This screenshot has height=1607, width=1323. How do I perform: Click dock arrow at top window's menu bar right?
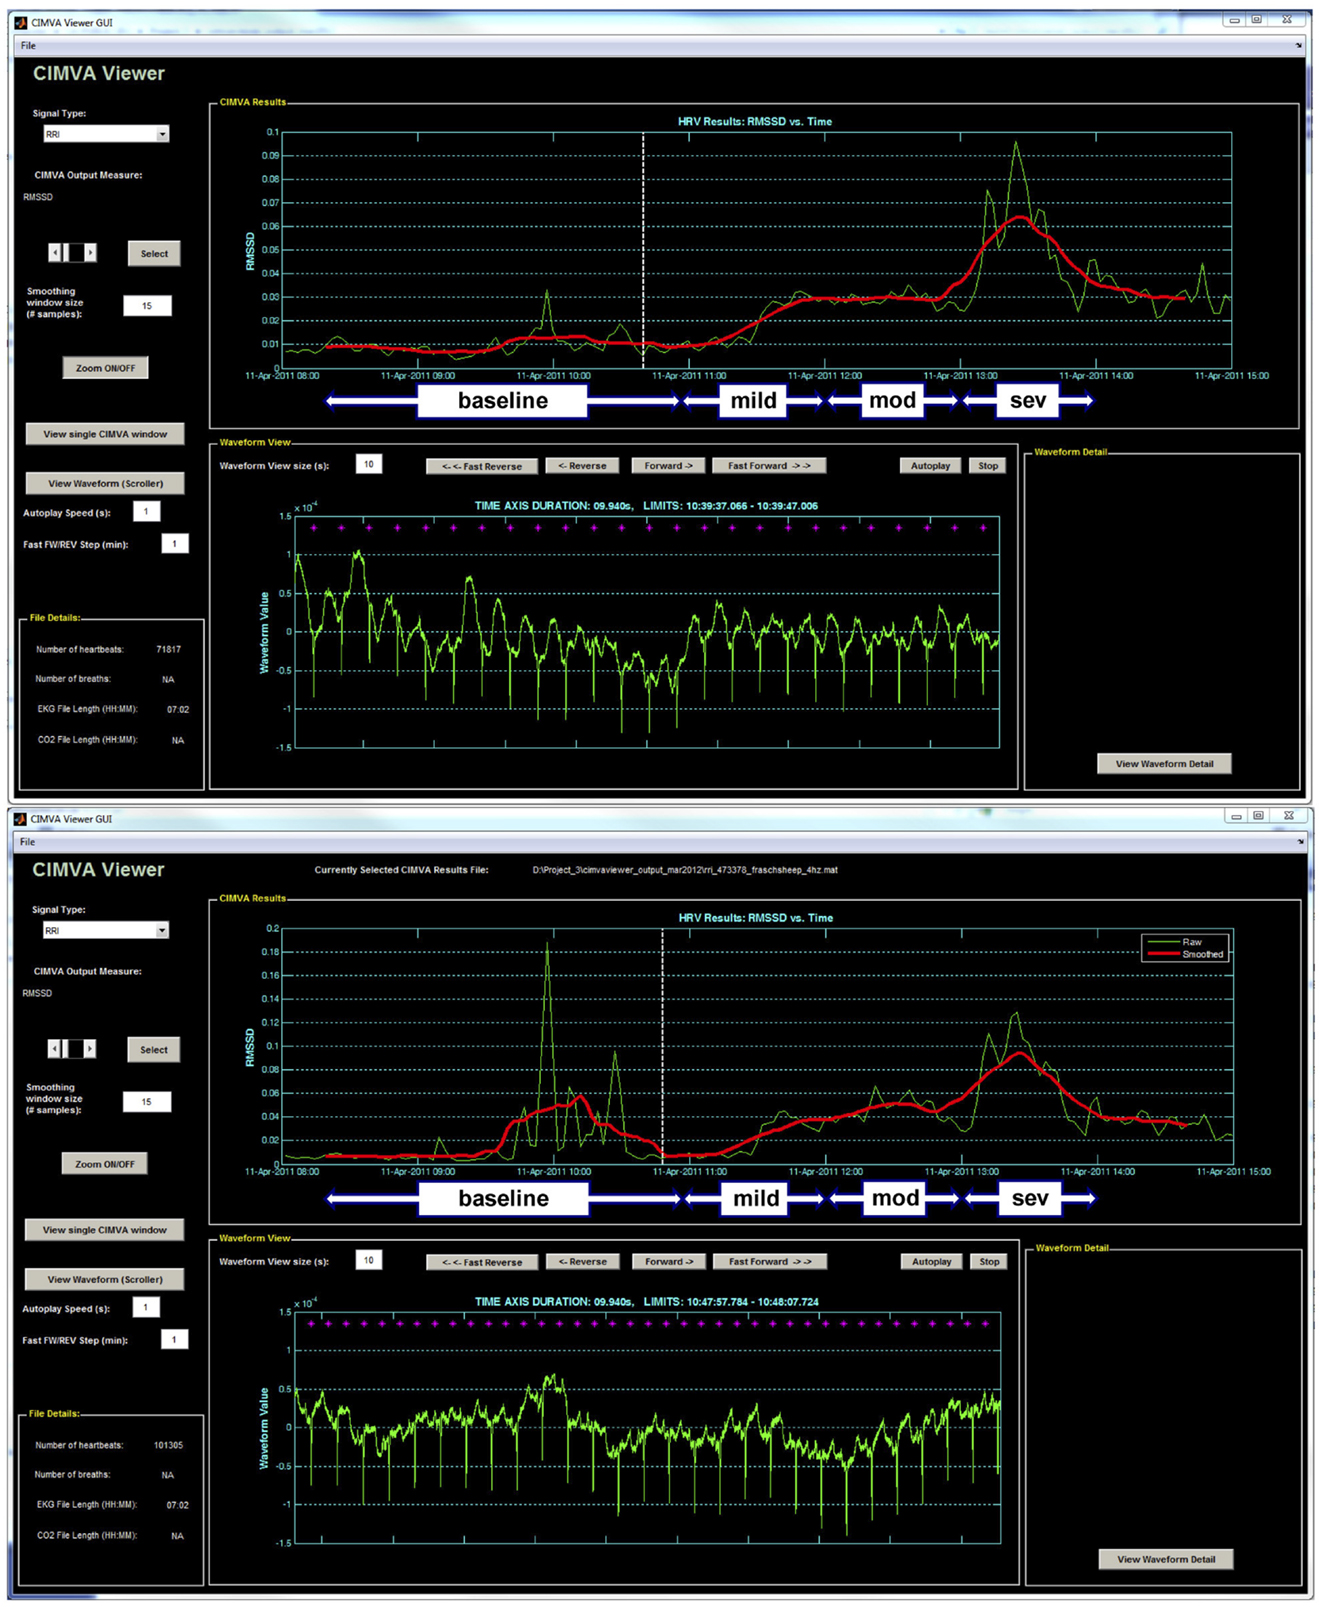tap(1298, 46)
